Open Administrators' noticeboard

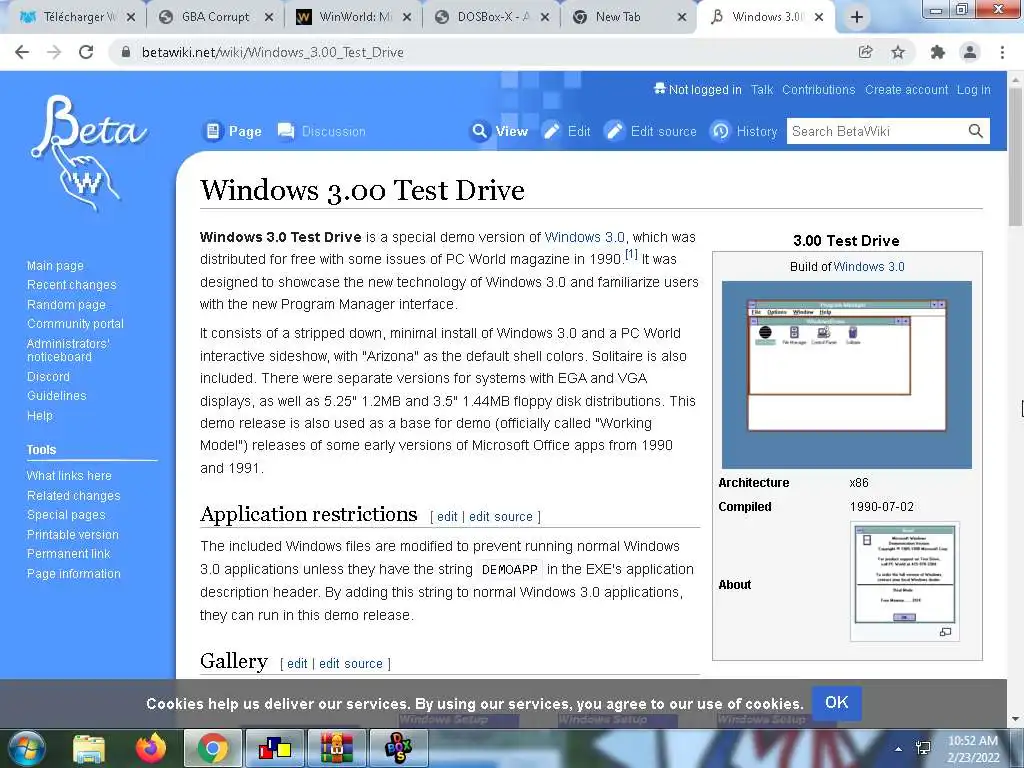[68, 350]
